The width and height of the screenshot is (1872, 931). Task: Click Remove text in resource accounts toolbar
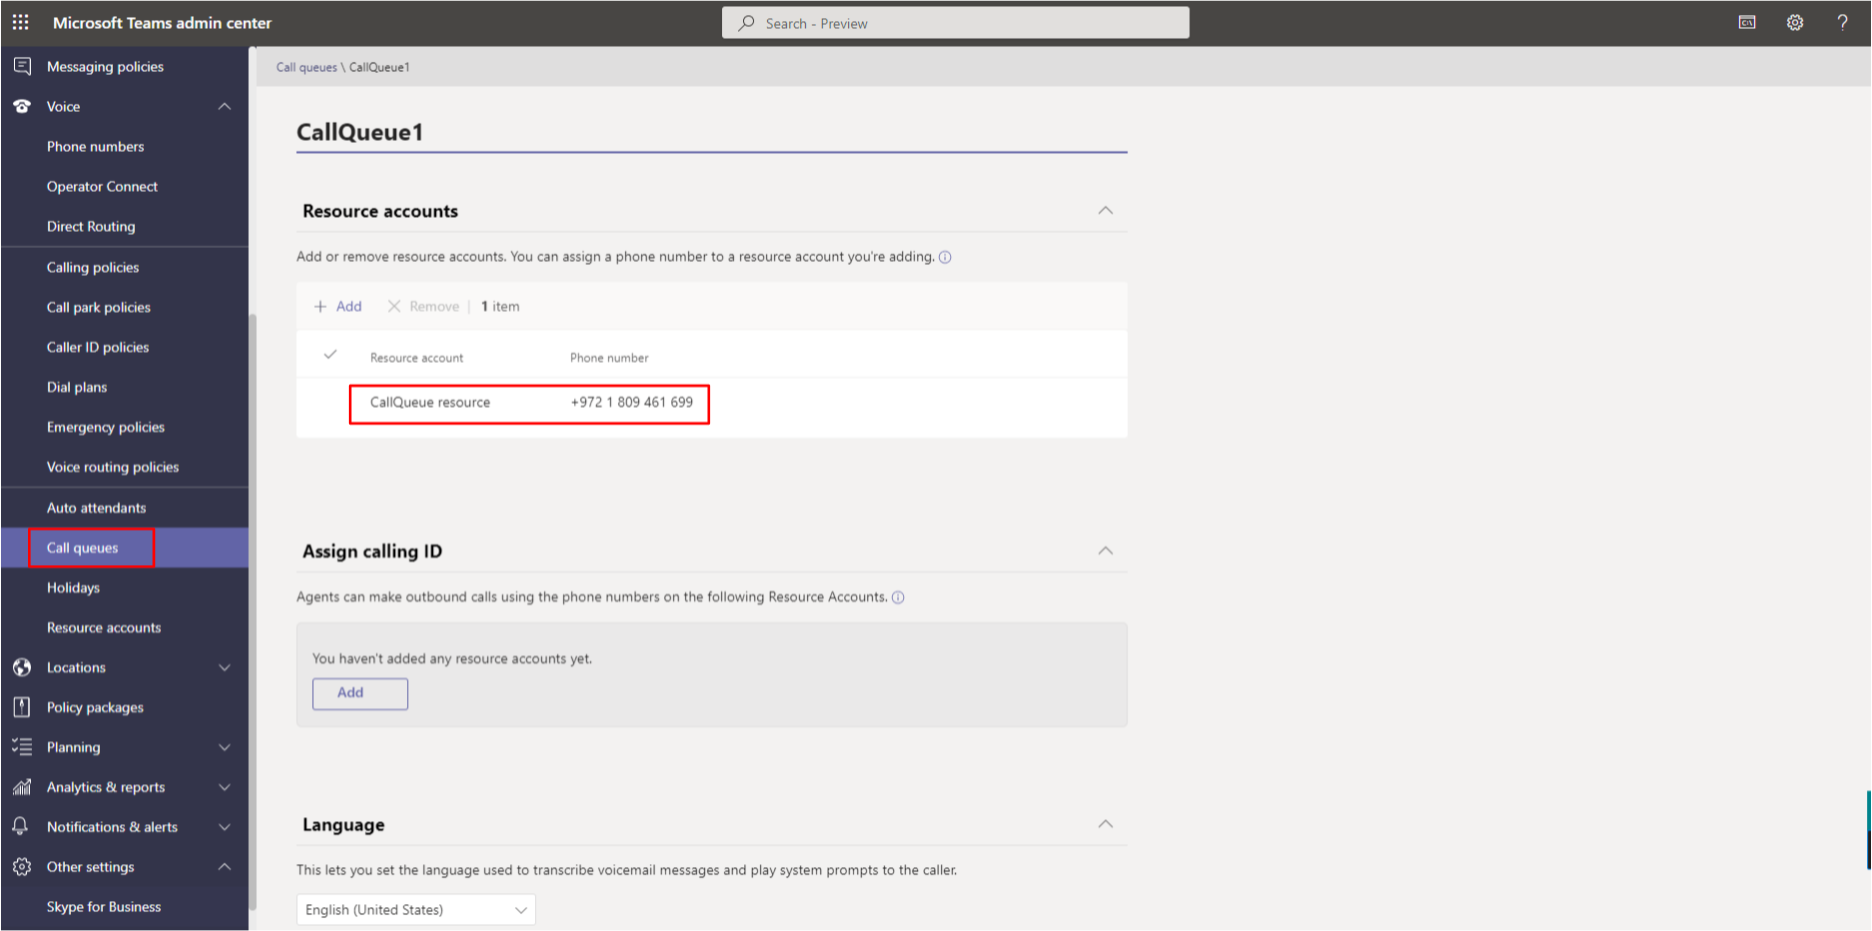click(x=434, y=306)
